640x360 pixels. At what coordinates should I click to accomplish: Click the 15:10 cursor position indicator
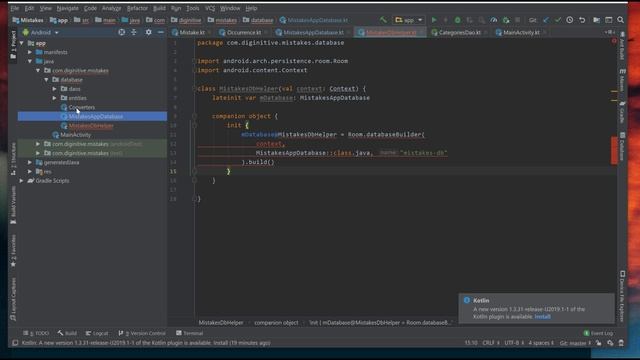point(471,343)
